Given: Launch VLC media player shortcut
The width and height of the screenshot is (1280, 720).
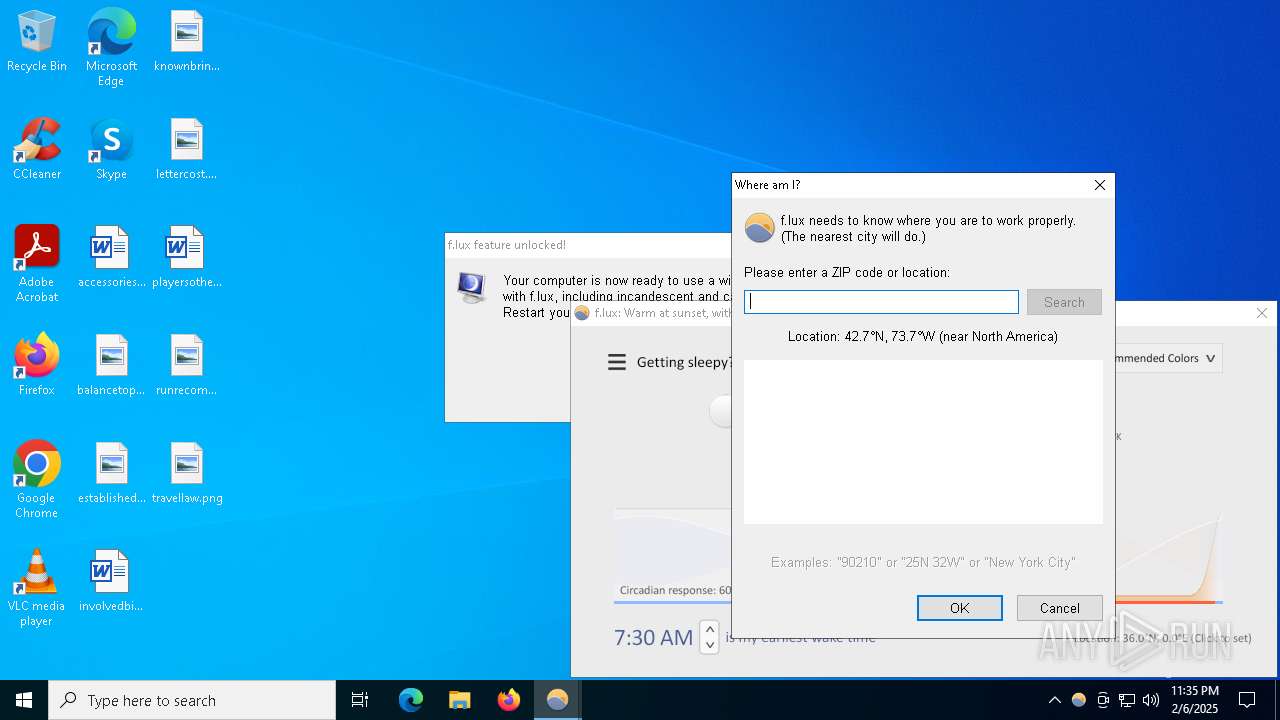Looking at the screenshot, I should [37, 588].
